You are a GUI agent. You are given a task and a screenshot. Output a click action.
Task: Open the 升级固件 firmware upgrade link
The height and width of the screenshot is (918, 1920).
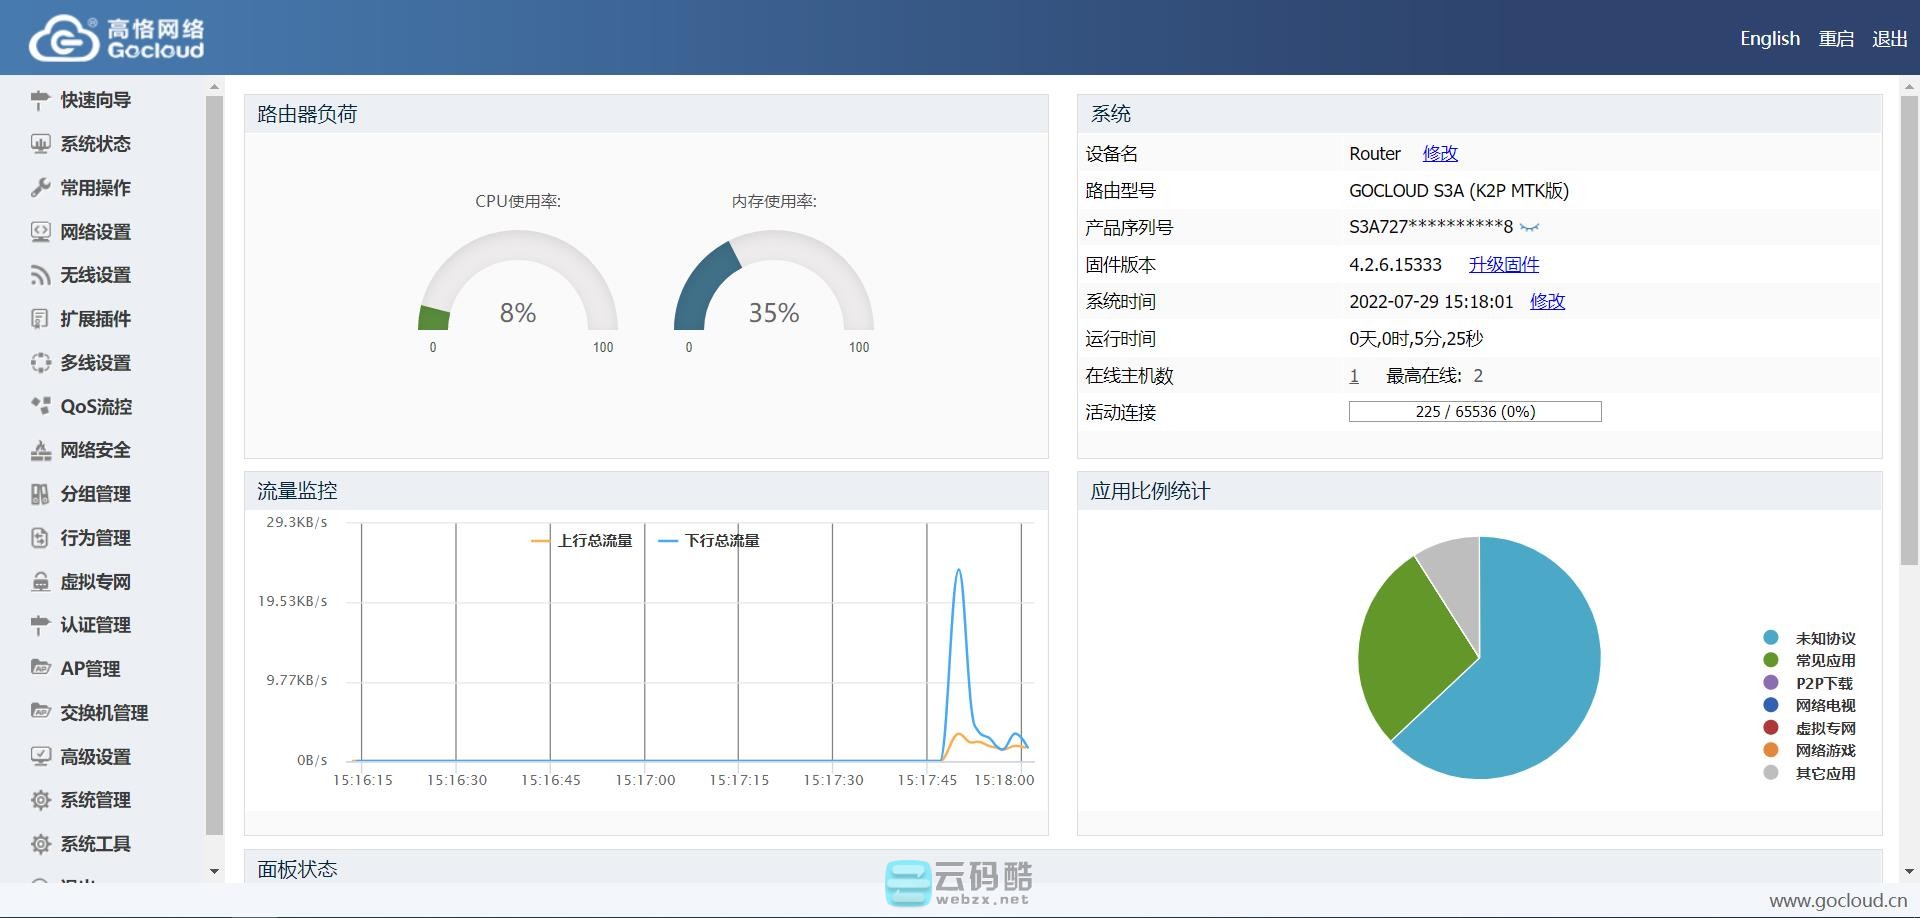pos(1505,264)
